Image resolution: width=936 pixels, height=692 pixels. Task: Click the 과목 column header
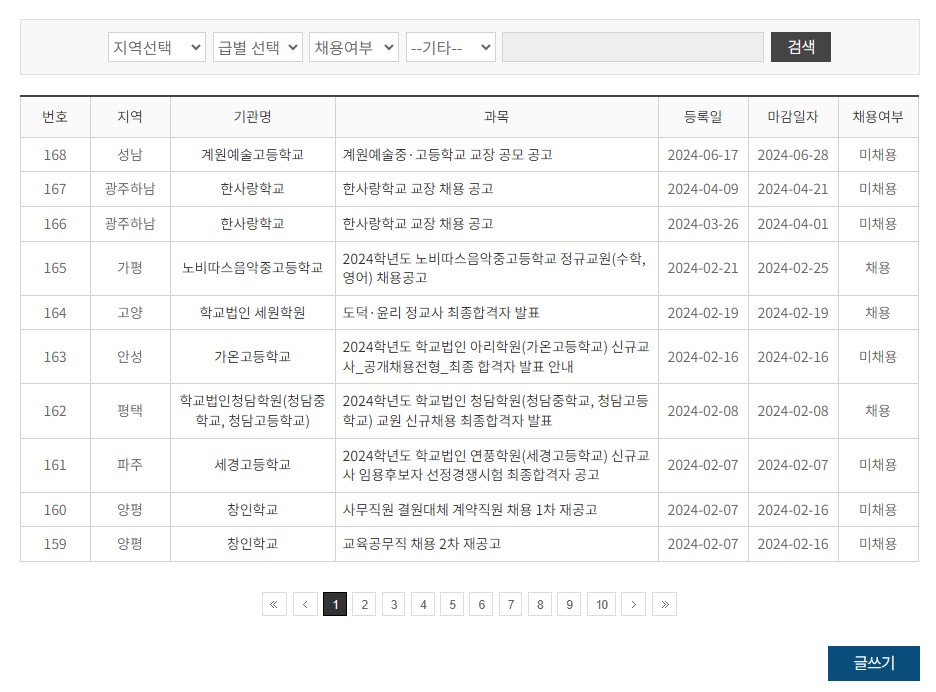(x=496, y=116)
